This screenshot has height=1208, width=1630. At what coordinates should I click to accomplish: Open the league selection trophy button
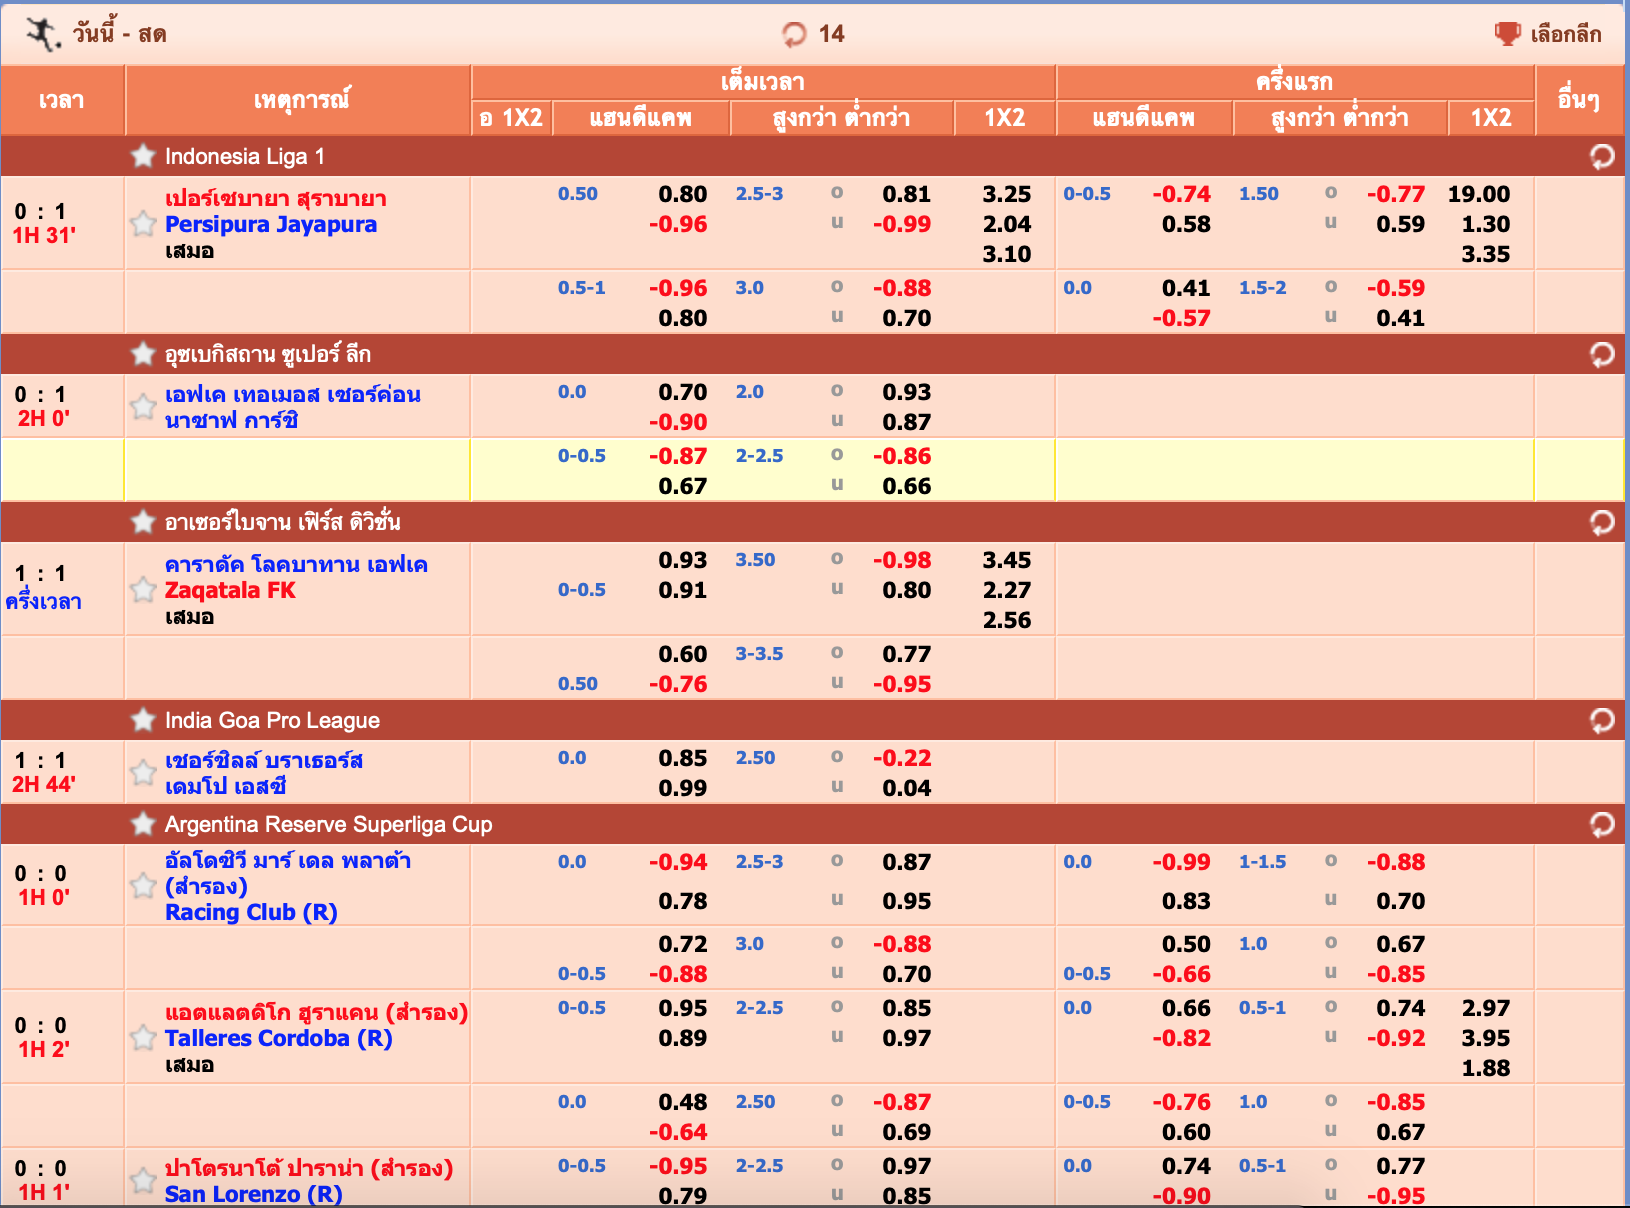pyautogui.click(x=1507, y=34)
